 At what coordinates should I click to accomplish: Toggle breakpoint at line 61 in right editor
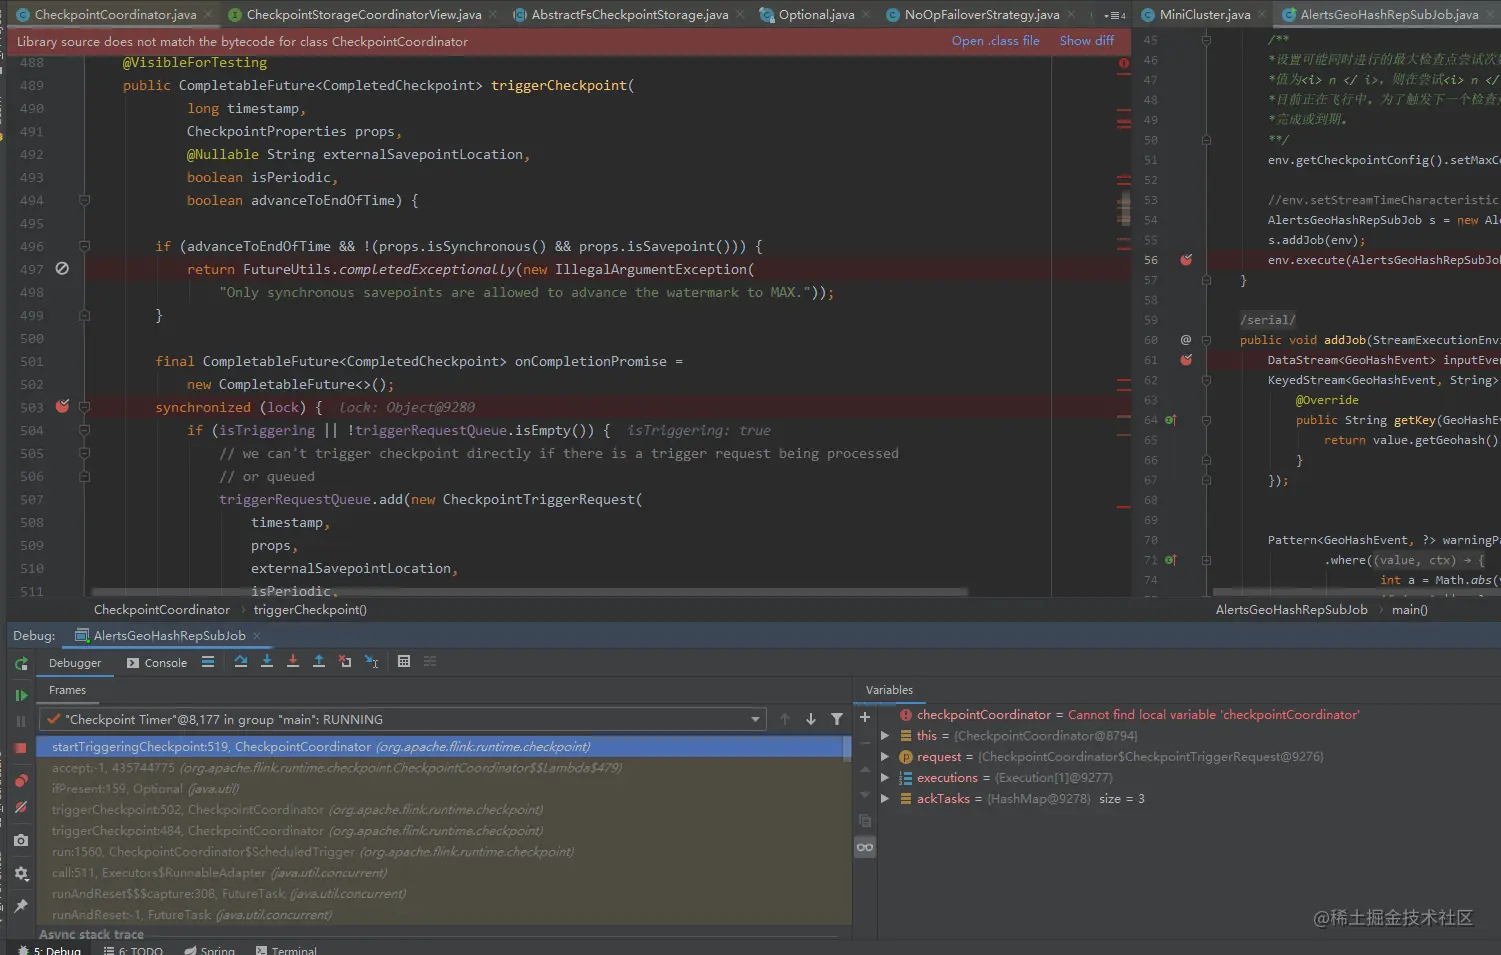(x=1186, y=359)
